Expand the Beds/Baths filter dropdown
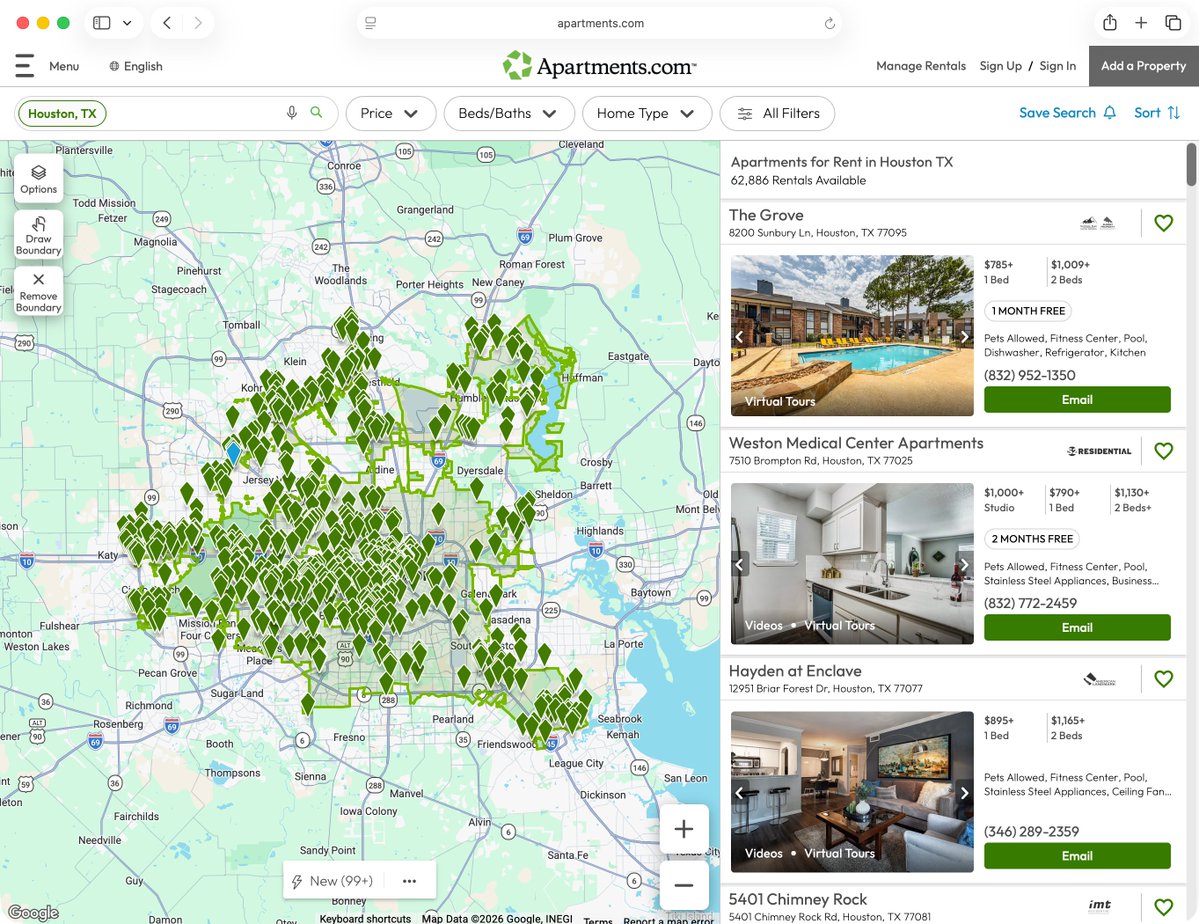This screenshot has width=1199, height=924. click(x=509, y=113)
